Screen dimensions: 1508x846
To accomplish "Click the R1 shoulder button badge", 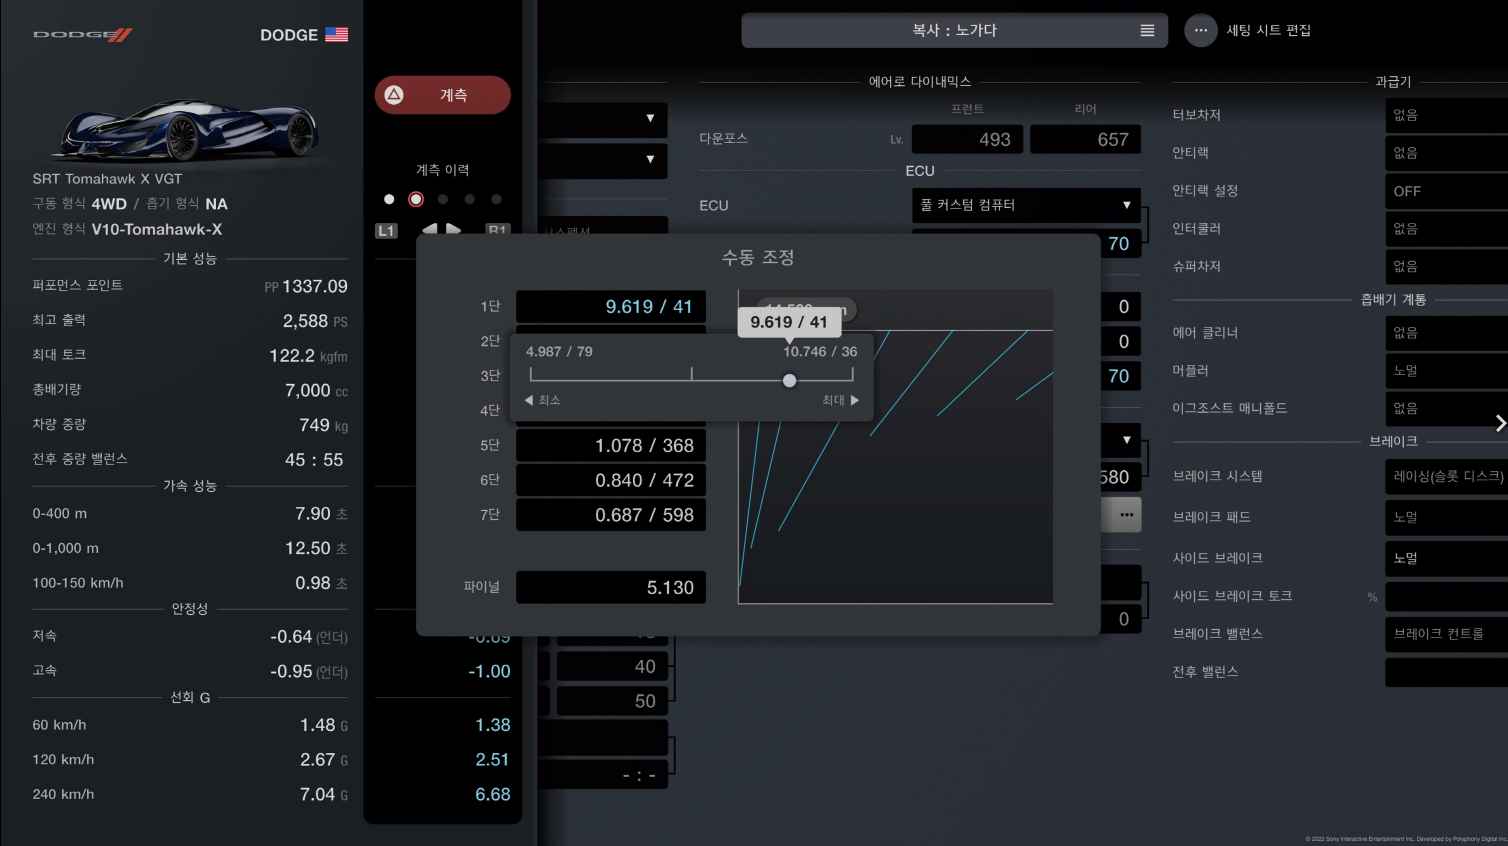I will (497, 230).
